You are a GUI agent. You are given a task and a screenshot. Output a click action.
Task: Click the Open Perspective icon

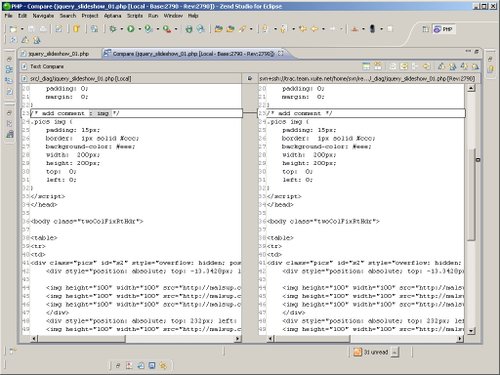point(425,29)
